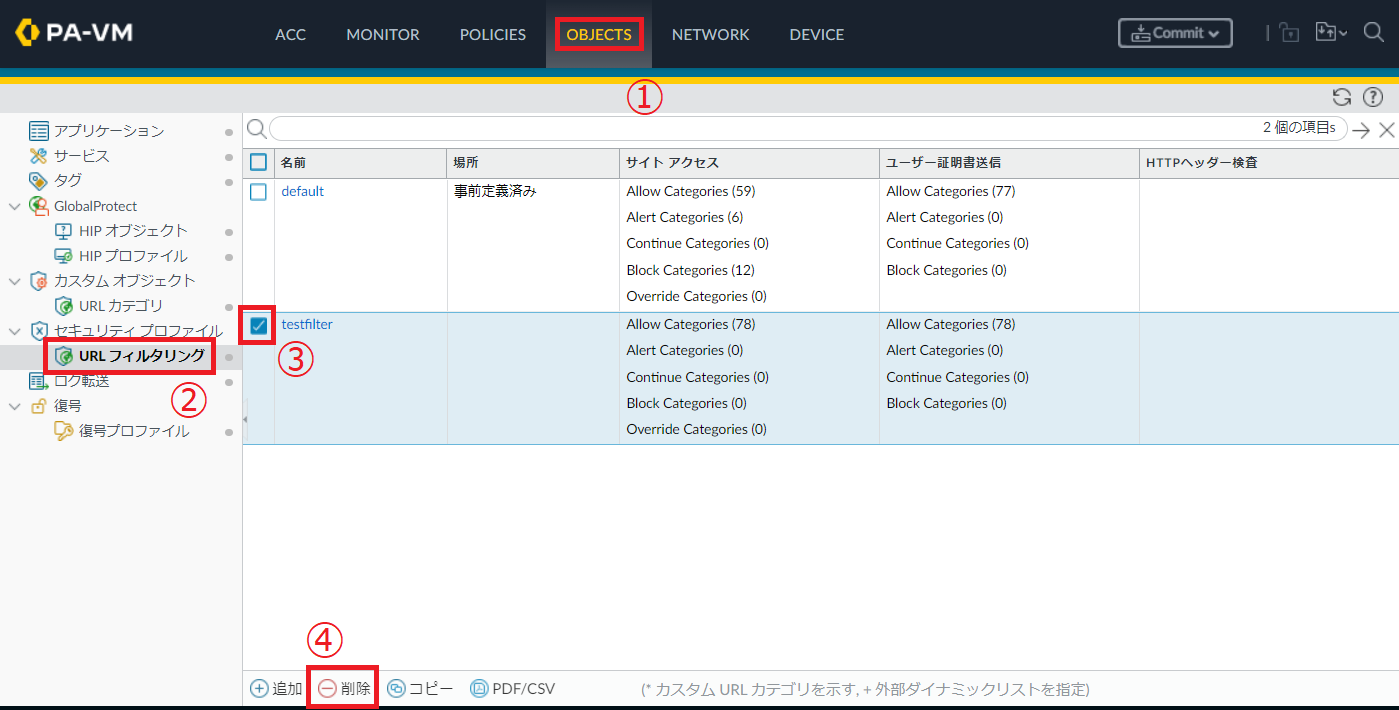Clear the filter with the X icon
Image resolution: width=1399 pixels, height=710 pixels.
1386,130
